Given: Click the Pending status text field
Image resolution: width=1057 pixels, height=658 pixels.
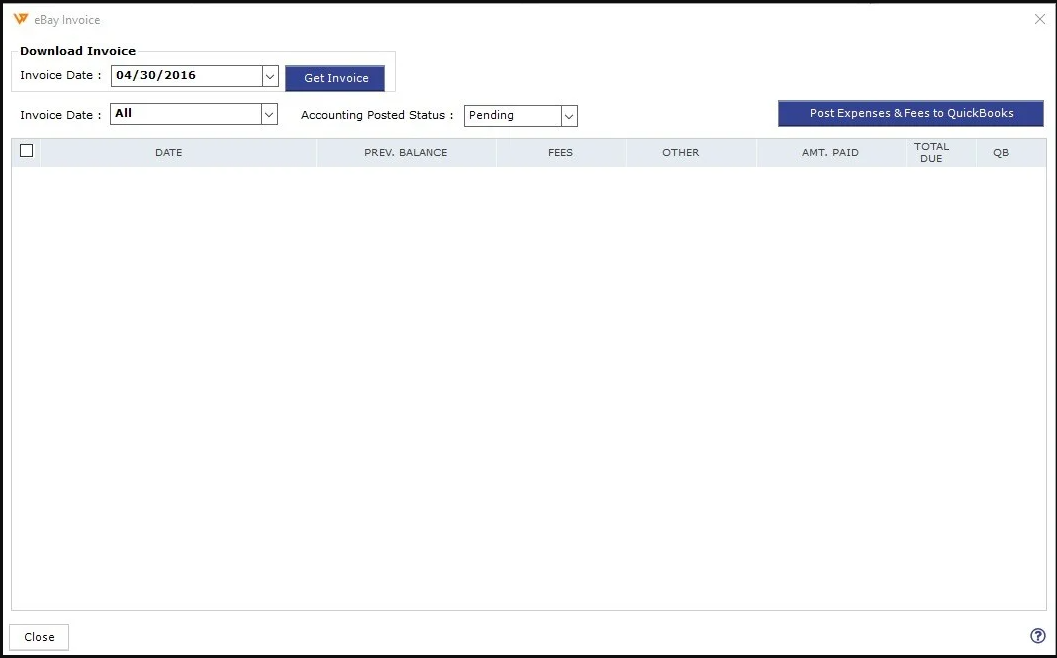Looking at the screenshot, I should 512,116.
